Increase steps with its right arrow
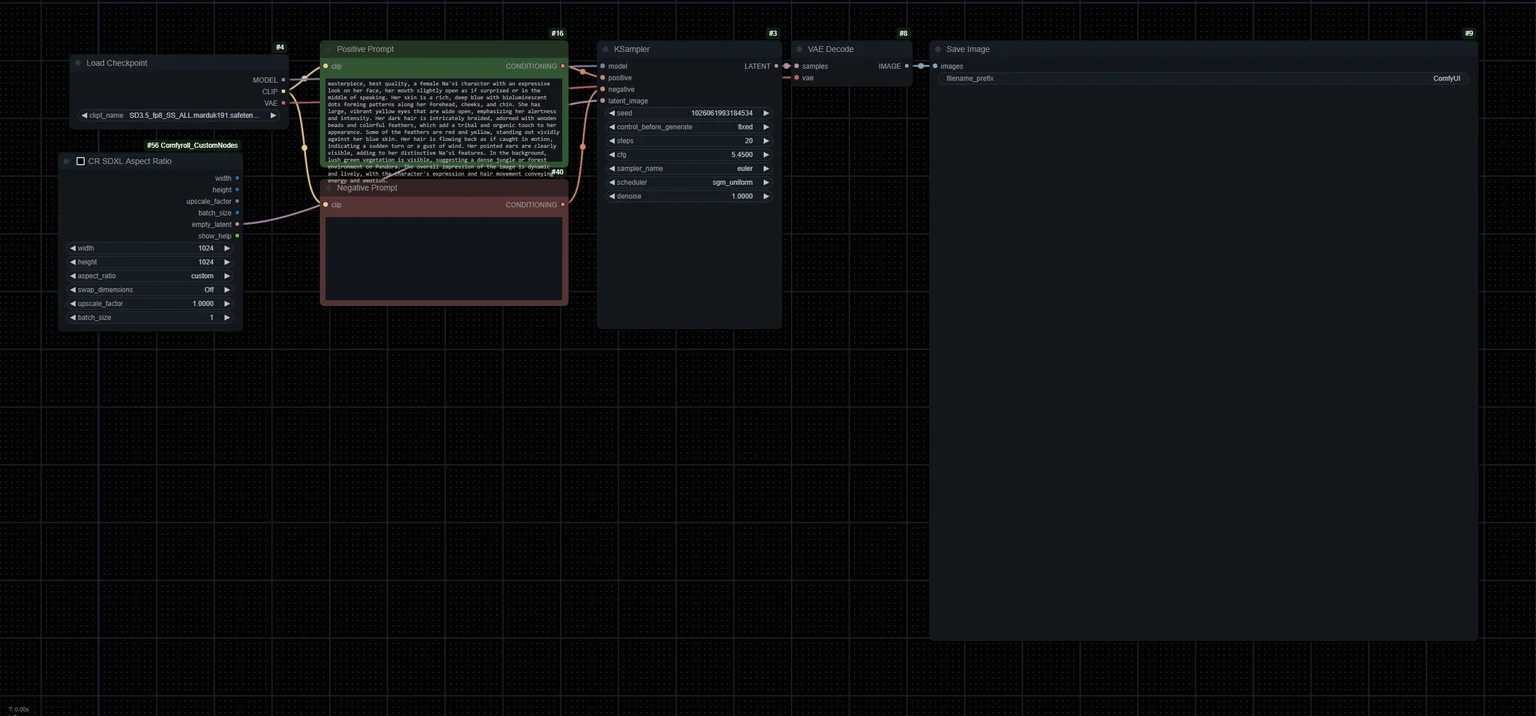1536x716 pixels. coord(766,141)
